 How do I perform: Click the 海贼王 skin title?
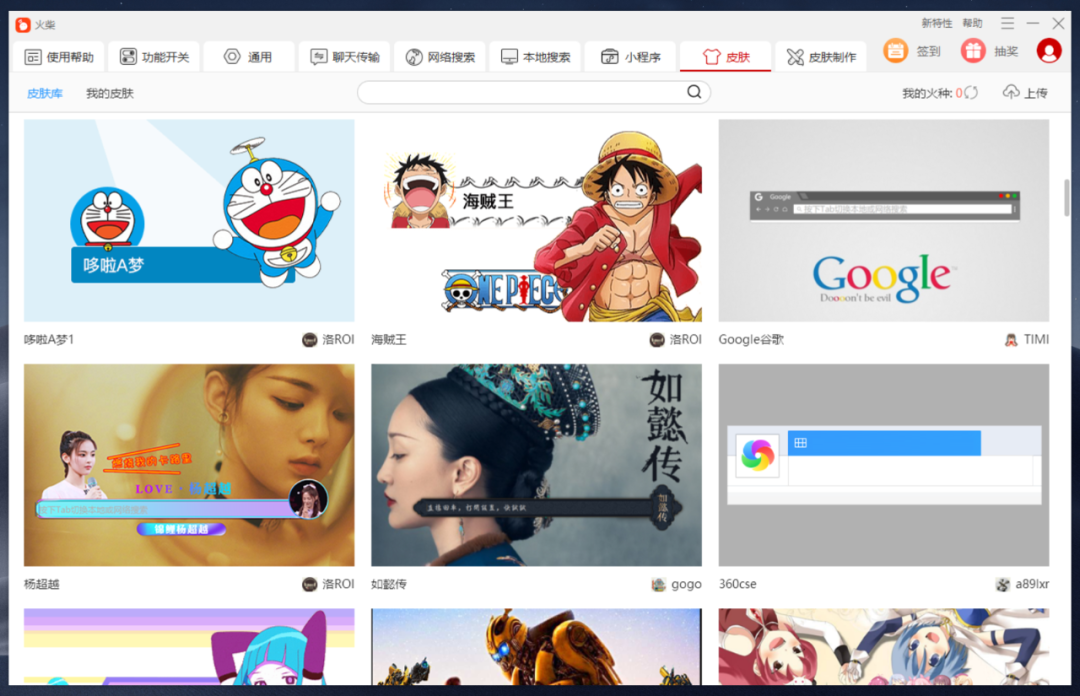(389, 340)
